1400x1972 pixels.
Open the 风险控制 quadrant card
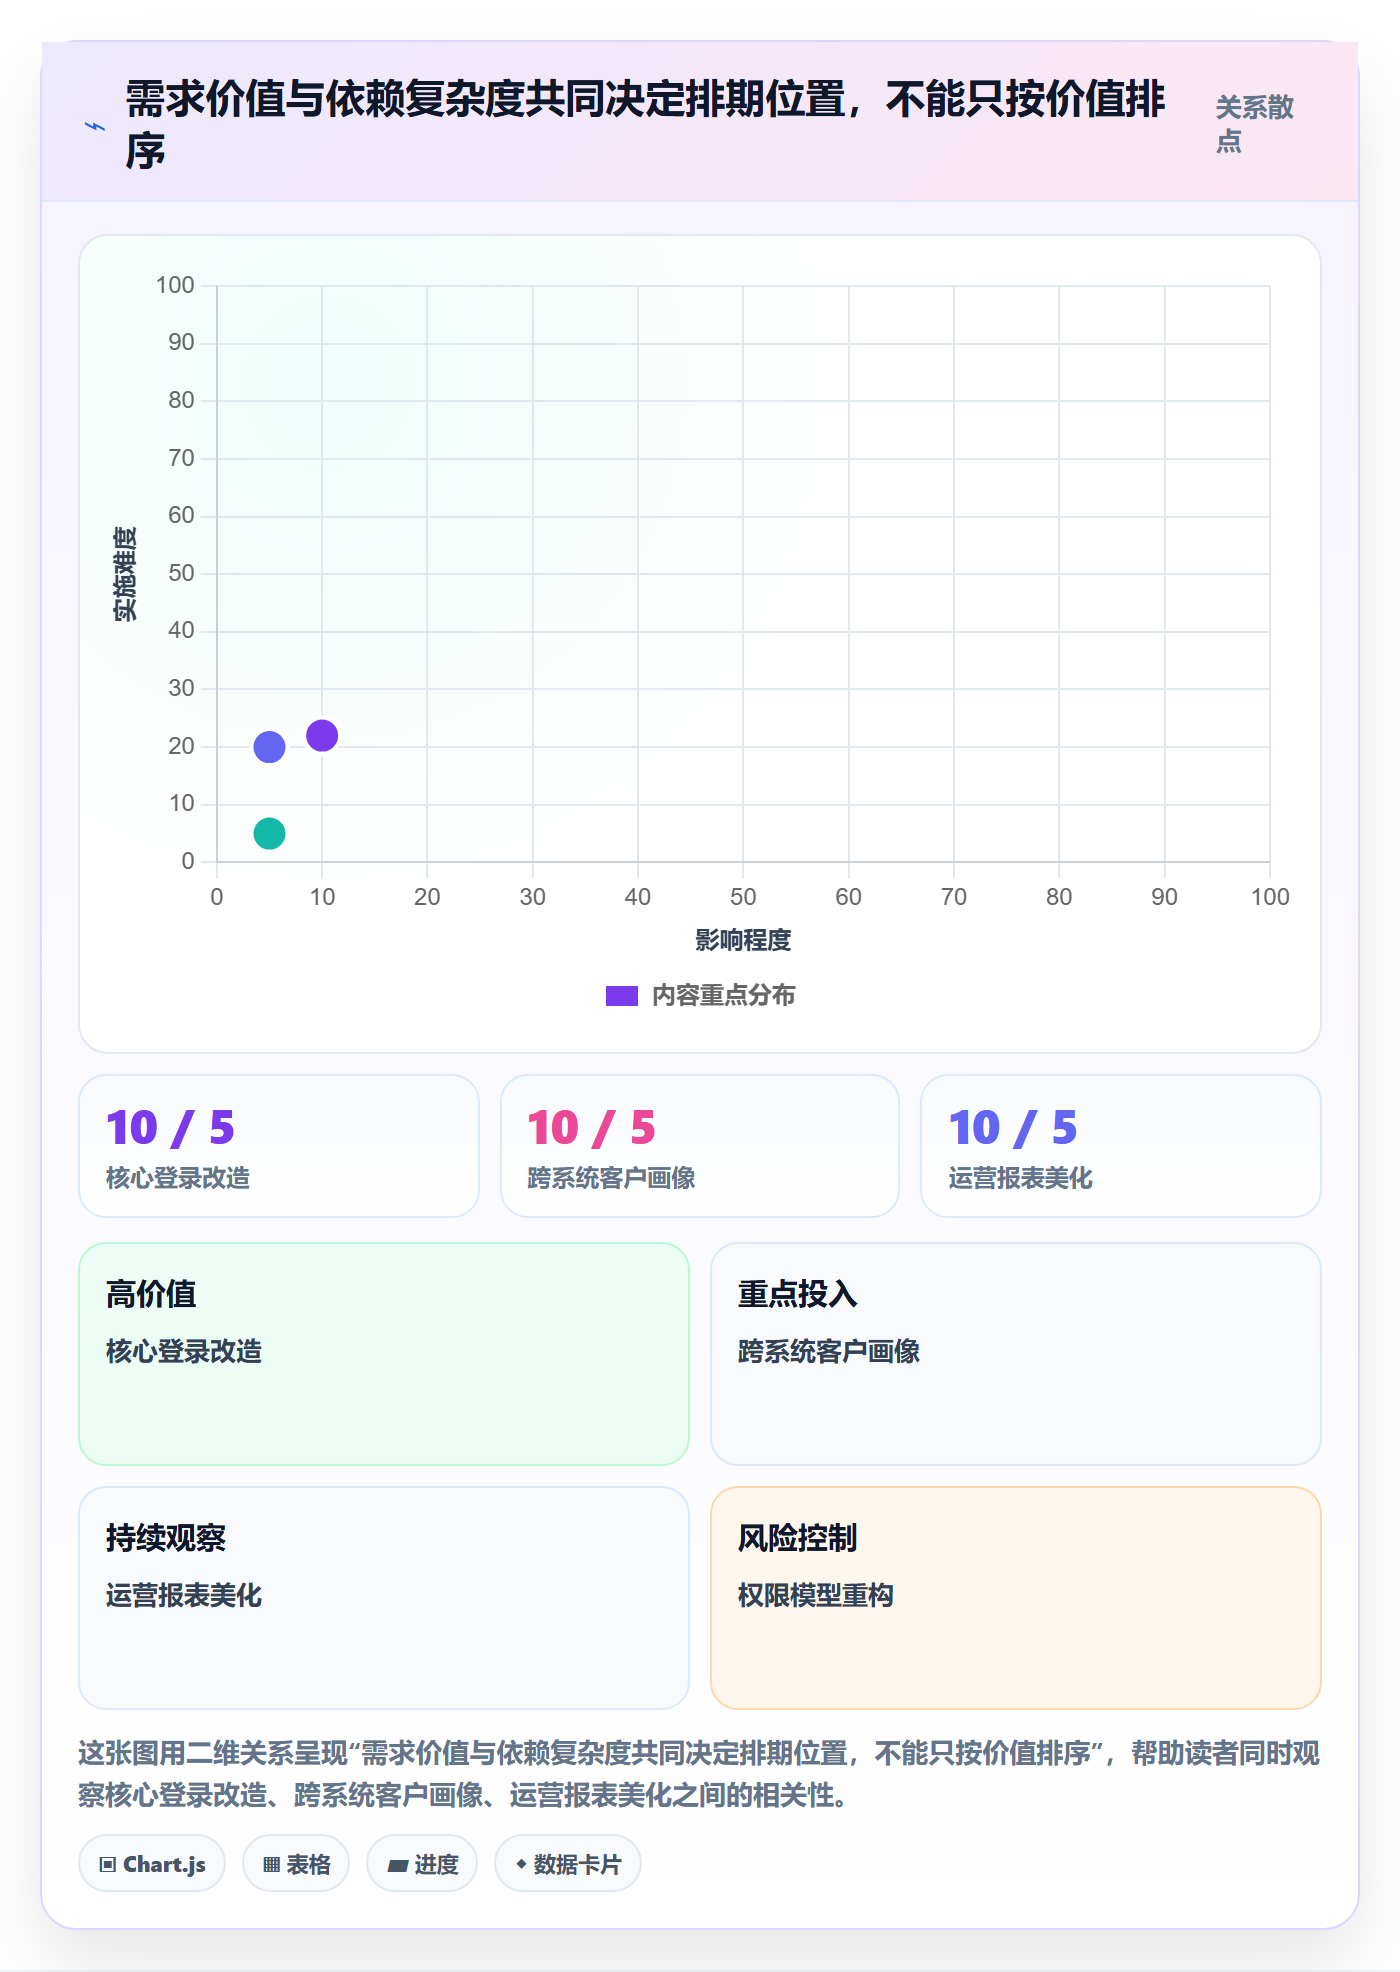pos(1016,1598)
